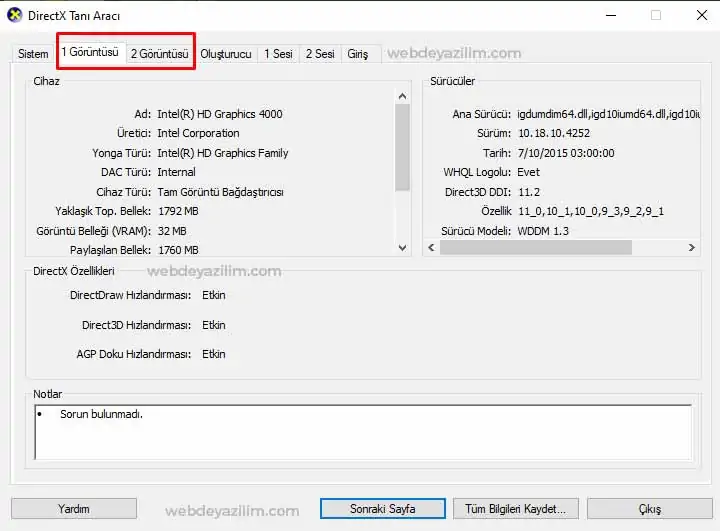Click the Sürücüler scroll left arrow
720x531 pixels.
point(431,248)
